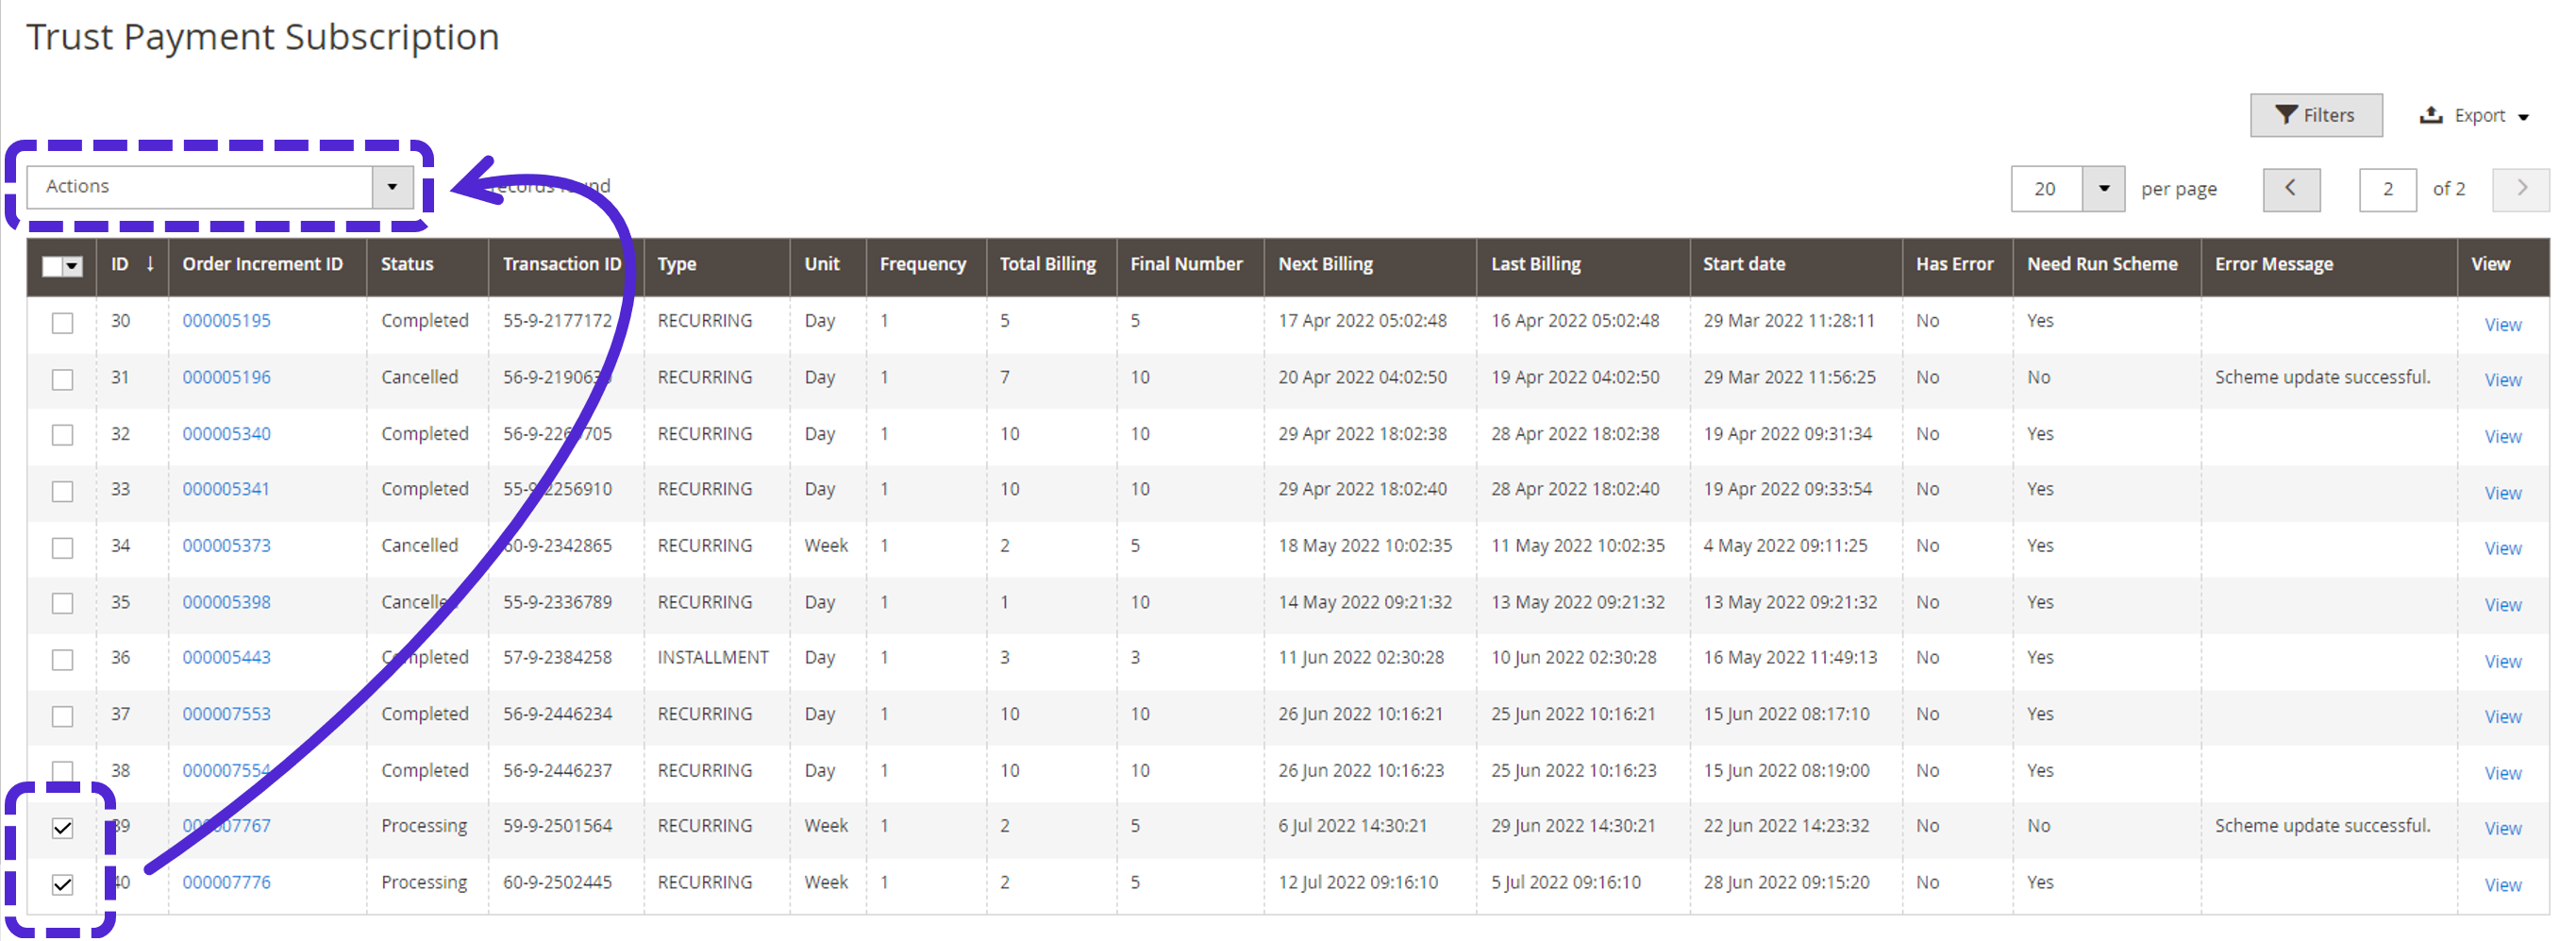This screenshot has width=2576, height=941.
Task: Open the per page size dropdown
Action: click(x=2102, y=189)
